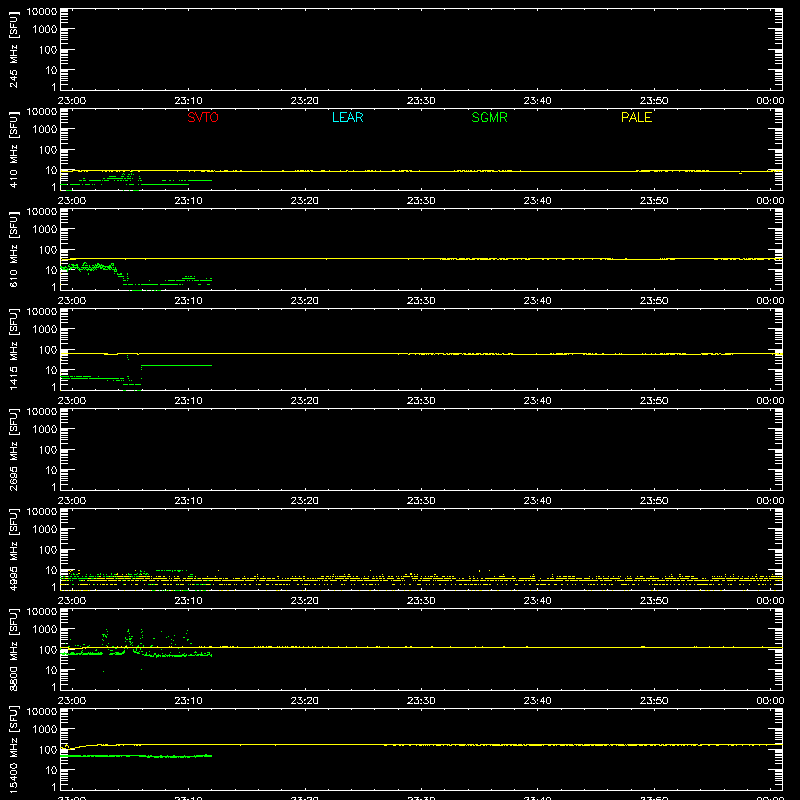Viewport: 800px width, 800px height.
Task: Click the 23:00 tick label under the 8800 MHz panel
Action: click(72, 701)
